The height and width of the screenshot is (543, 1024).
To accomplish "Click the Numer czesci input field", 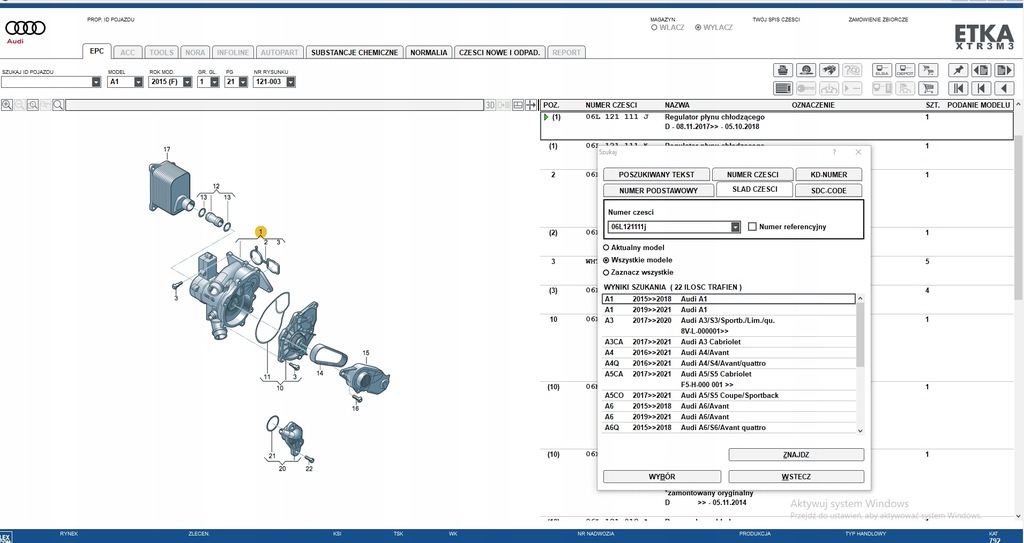I will click(x=669, y=227).
